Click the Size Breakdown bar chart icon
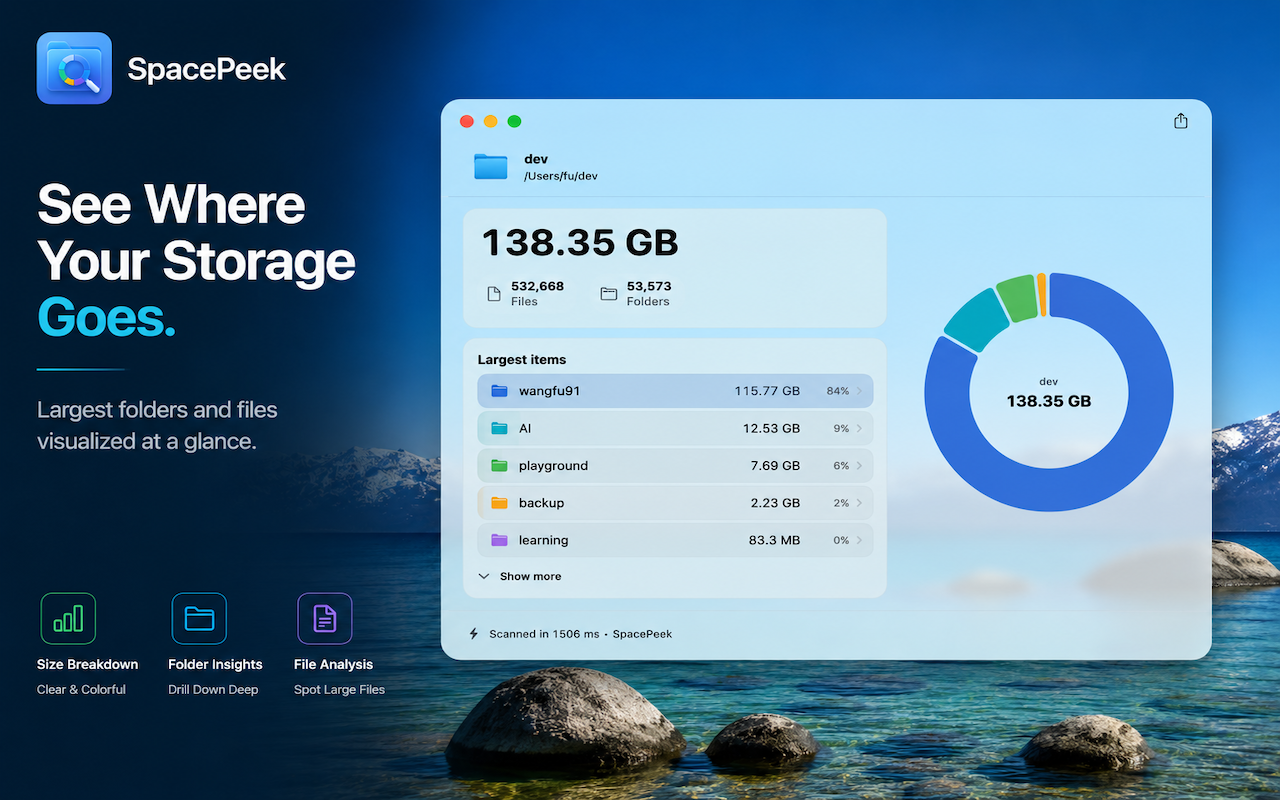The image size is (1280, 800). pos(68,618)
